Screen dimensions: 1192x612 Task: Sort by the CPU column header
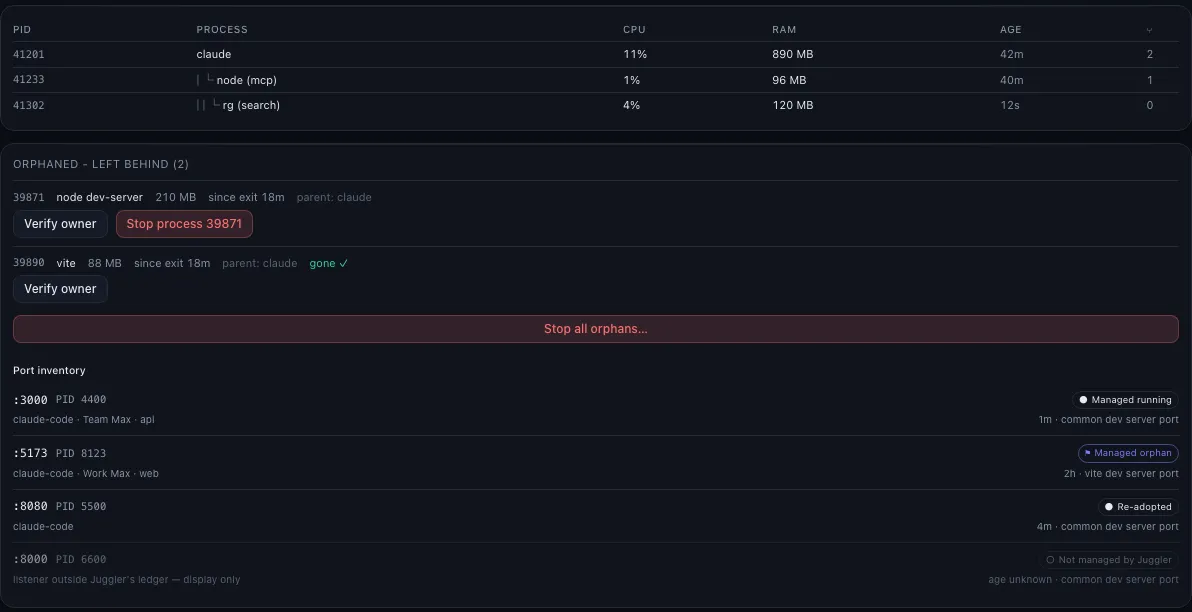coord(634,30)
